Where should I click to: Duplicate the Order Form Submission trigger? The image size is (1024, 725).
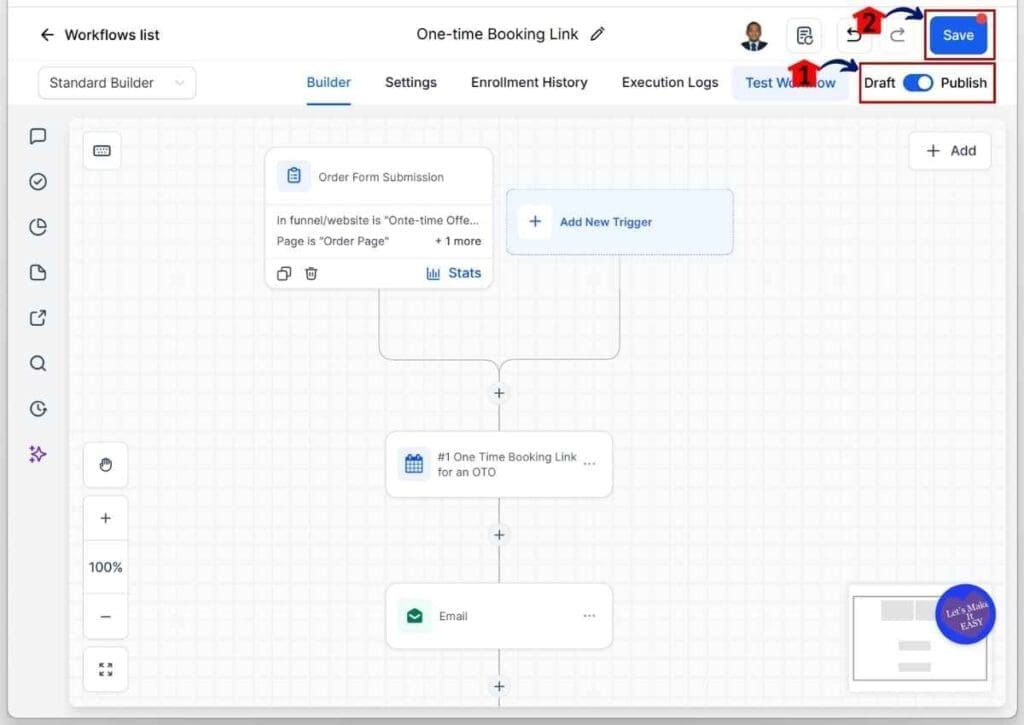[283, 274]
